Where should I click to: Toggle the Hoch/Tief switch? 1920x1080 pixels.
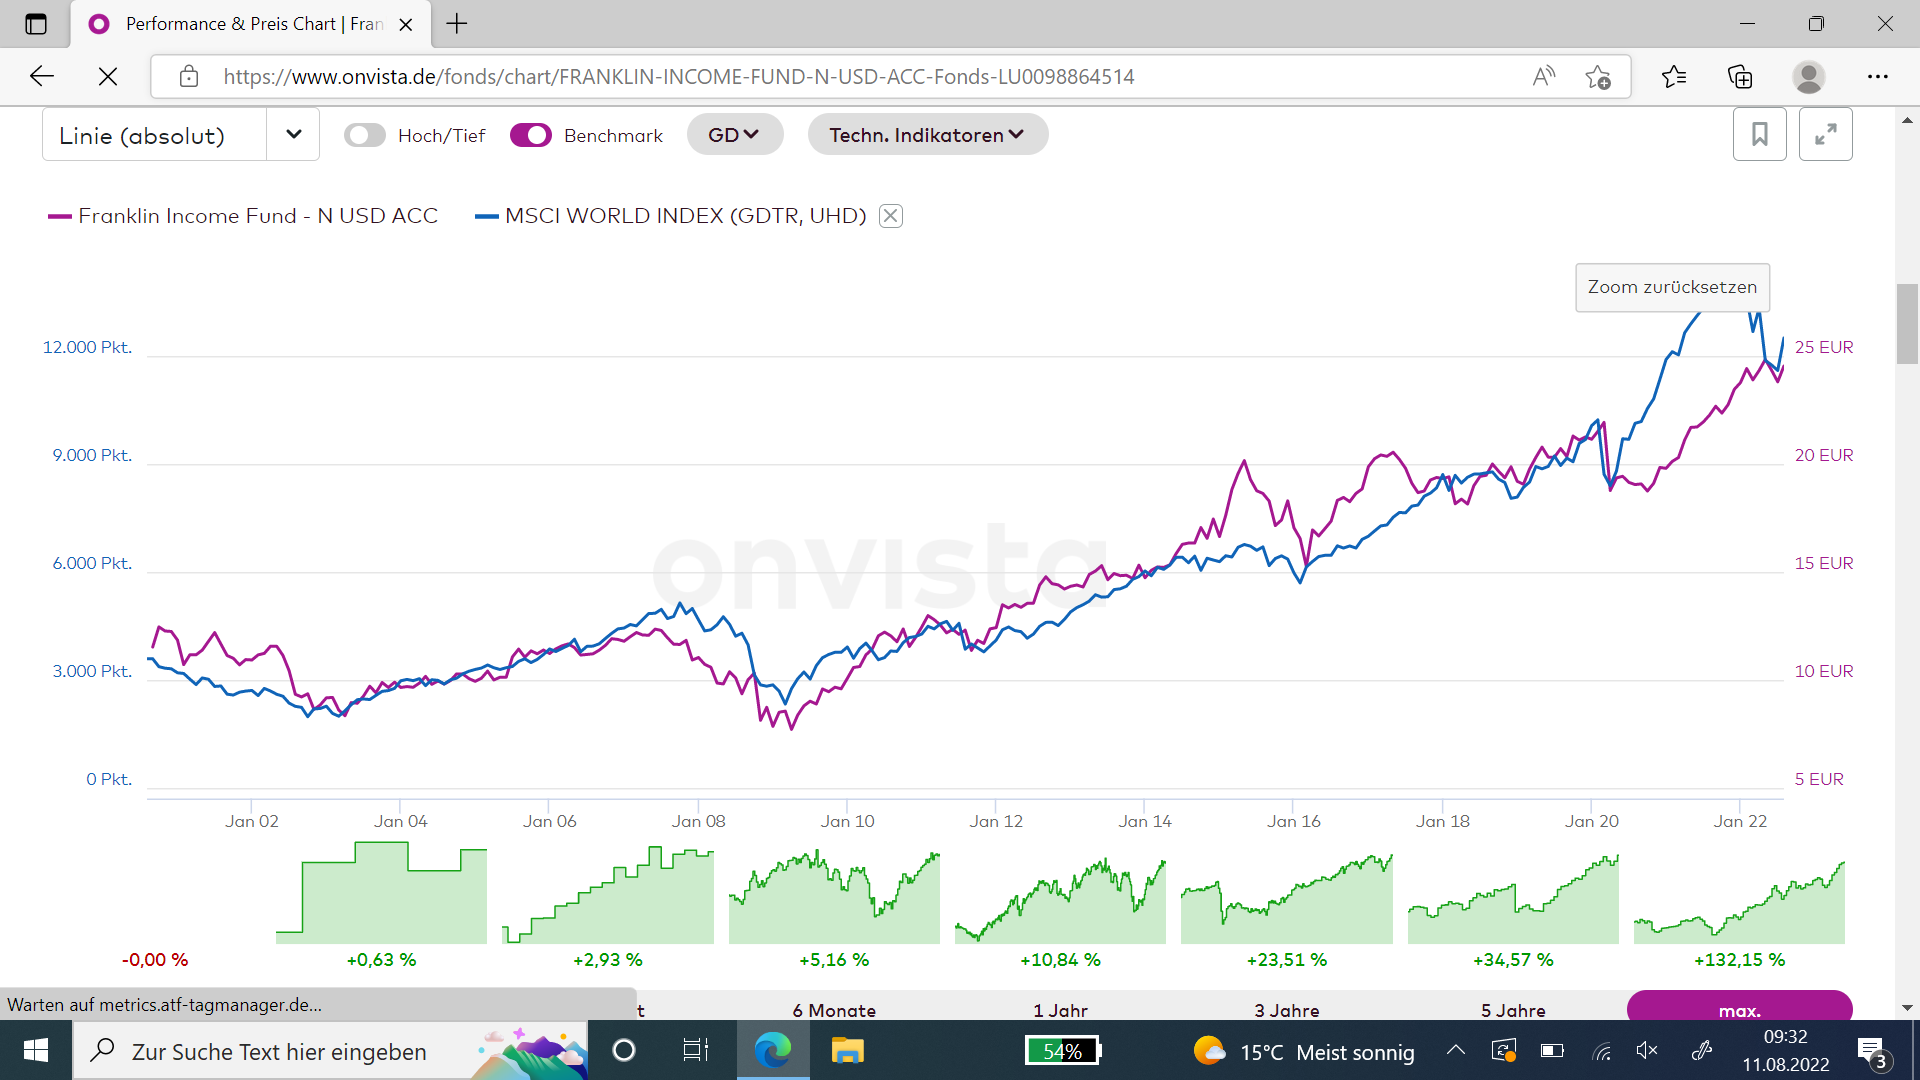click(365, 135)
